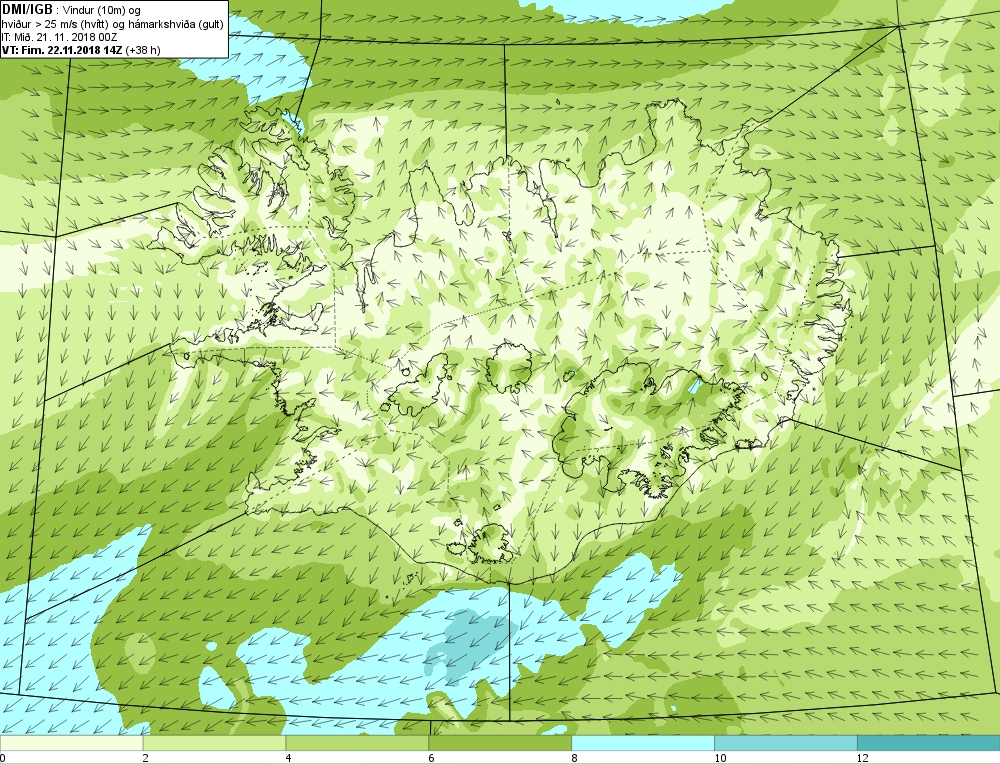
Task: Click the legend swatch above 12 m/s
Action: point(929,743)
